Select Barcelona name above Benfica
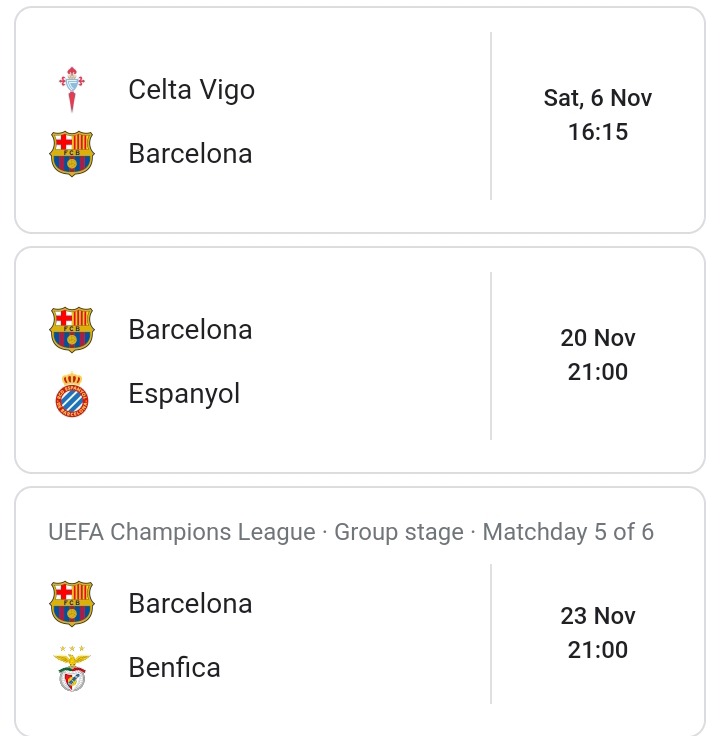 (x=190, y=604)
